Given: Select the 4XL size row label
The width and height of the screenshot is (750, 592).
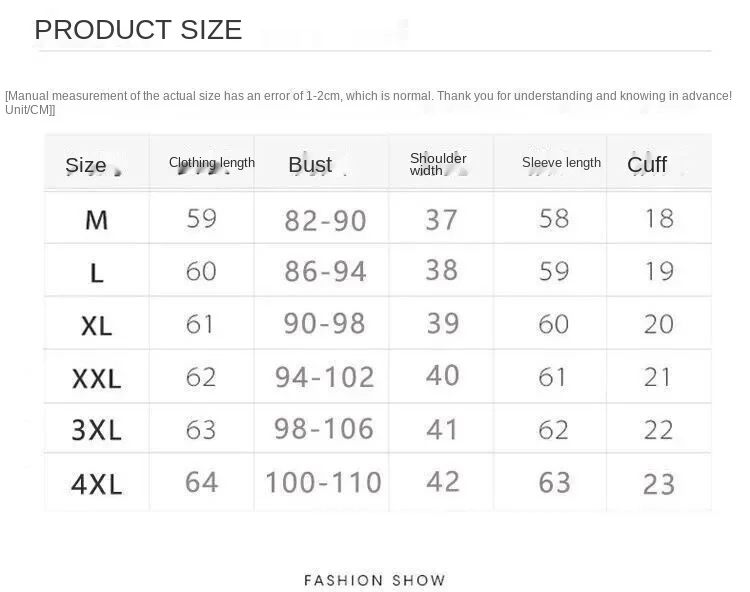Looking at the screenshot, I should tap(96, 485).
